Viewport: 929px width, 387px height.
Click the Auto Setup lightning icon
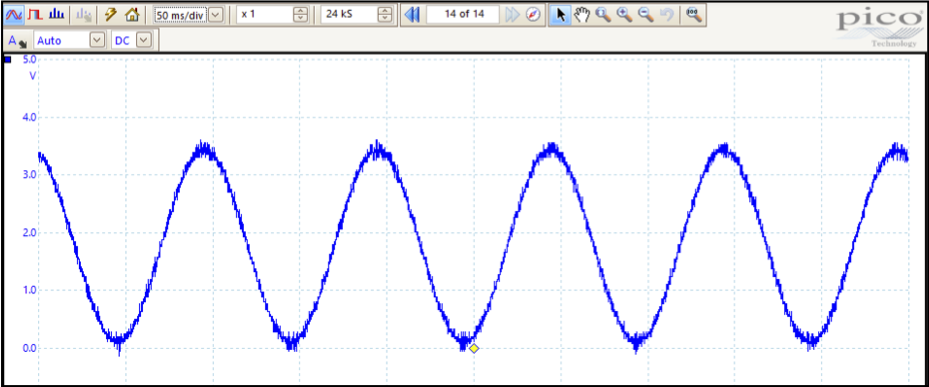[111, 14]
